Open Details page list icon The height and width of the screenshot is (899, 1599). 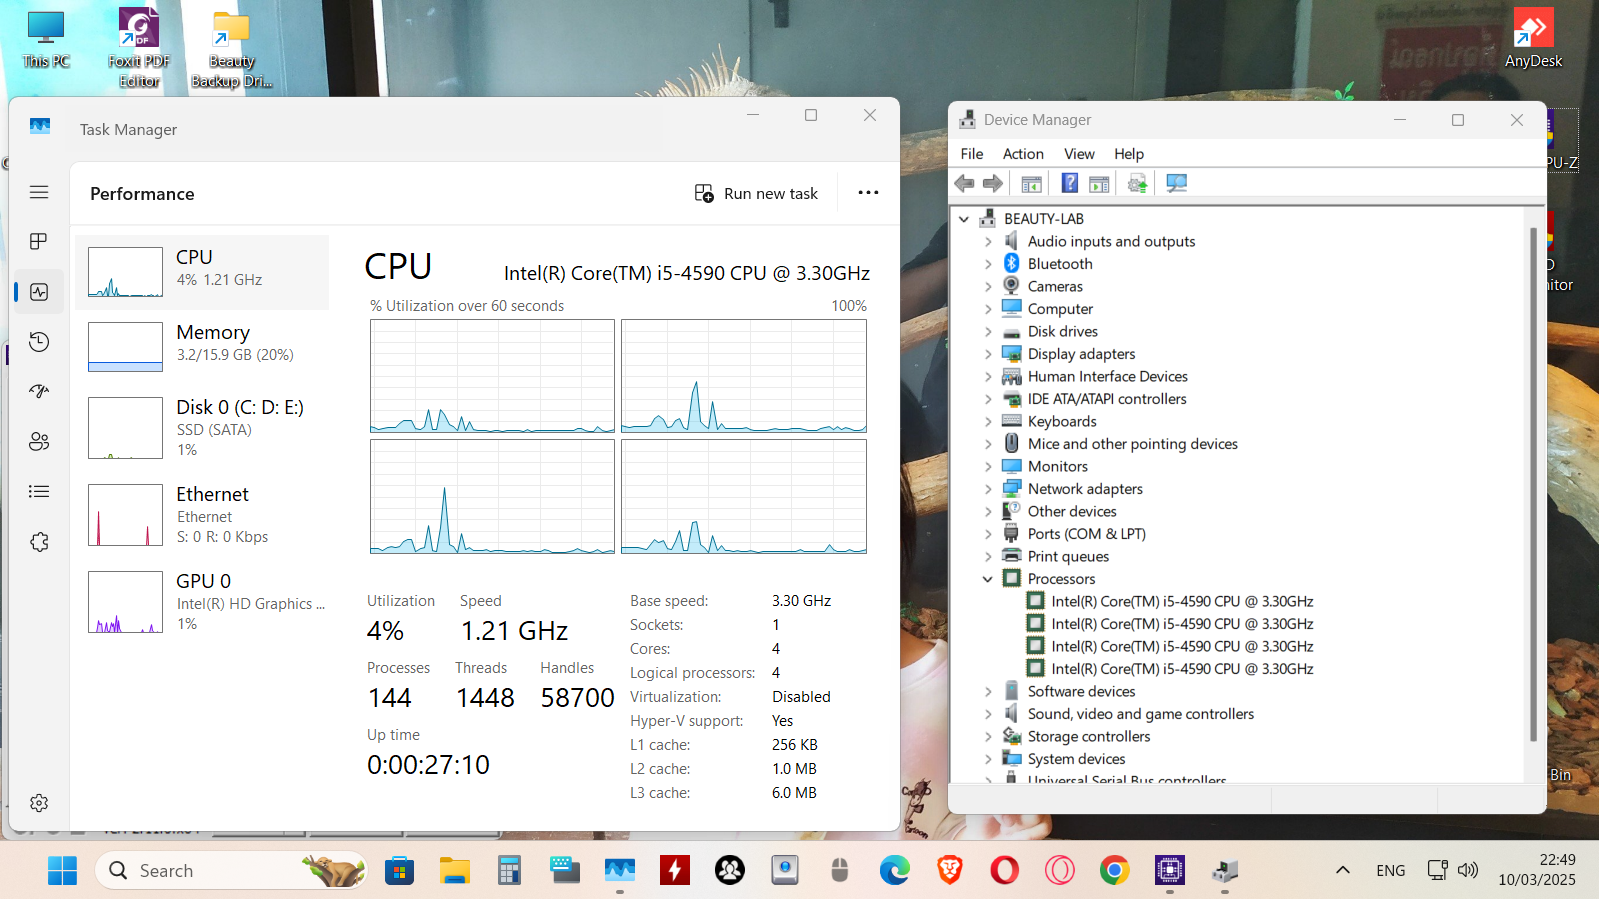point(39,492)
